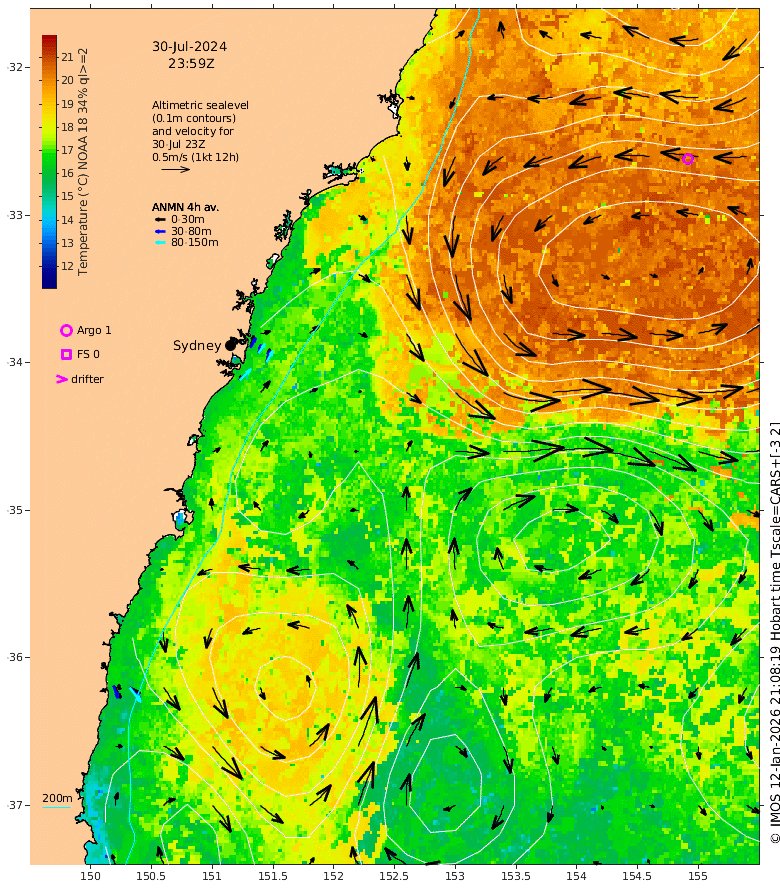Click the 153 longitude axis label

click(455, 876)
